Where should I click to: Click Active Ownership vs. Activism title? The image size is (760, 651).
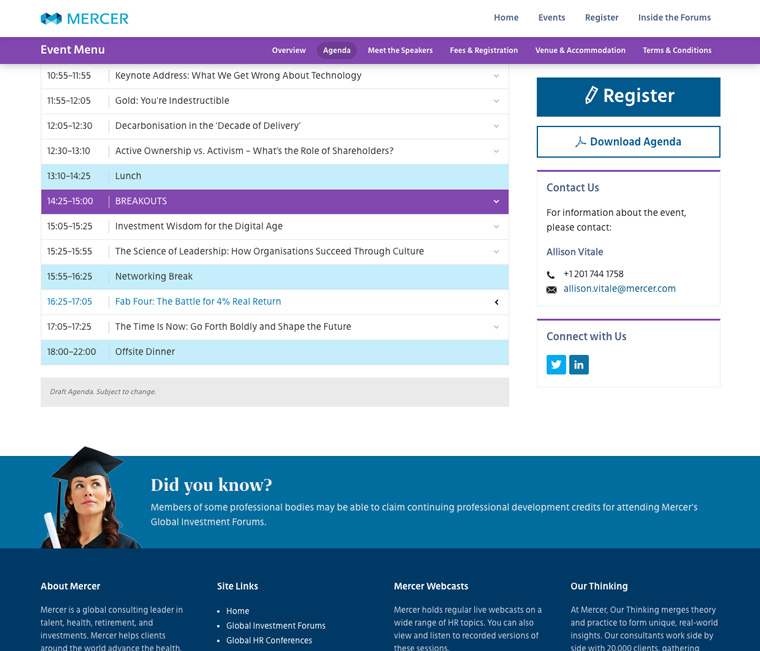[x=254, y=151]
